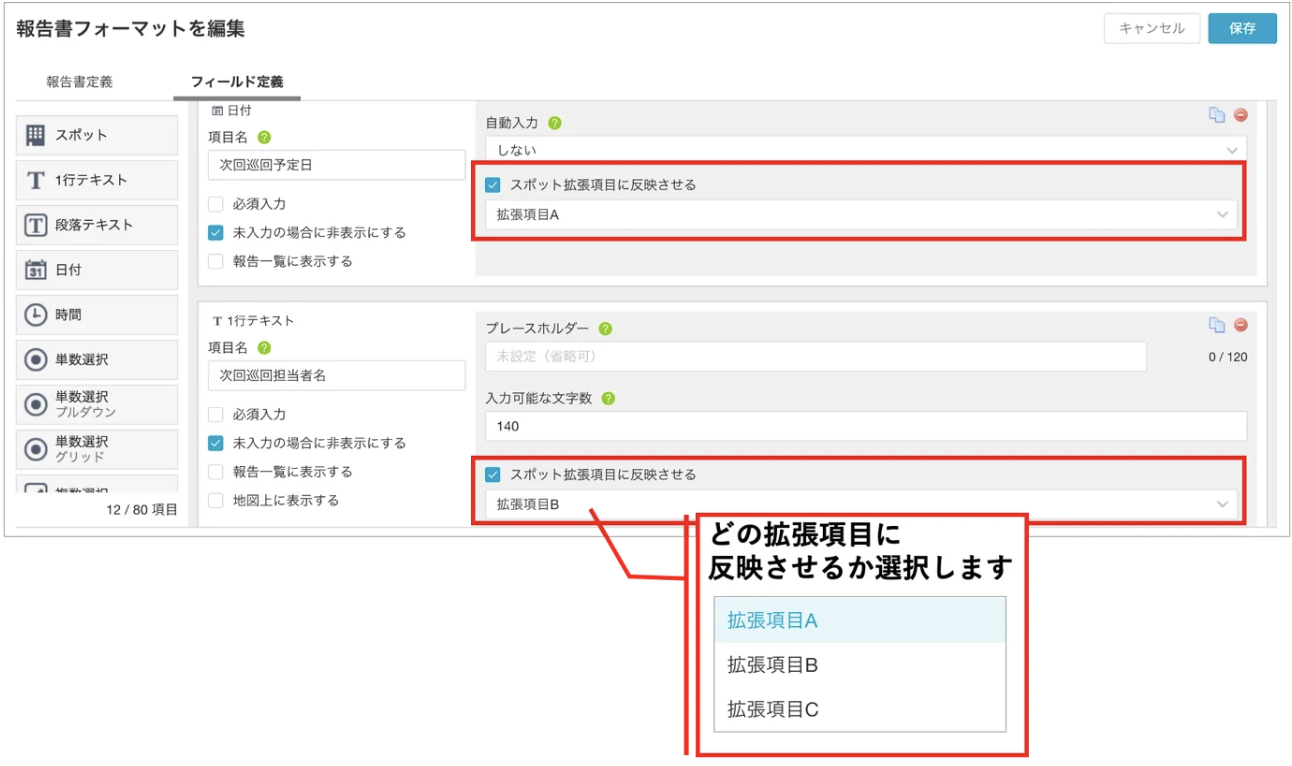Click the 入力可能な文字数 input showing 140

[x=866, y=426]
